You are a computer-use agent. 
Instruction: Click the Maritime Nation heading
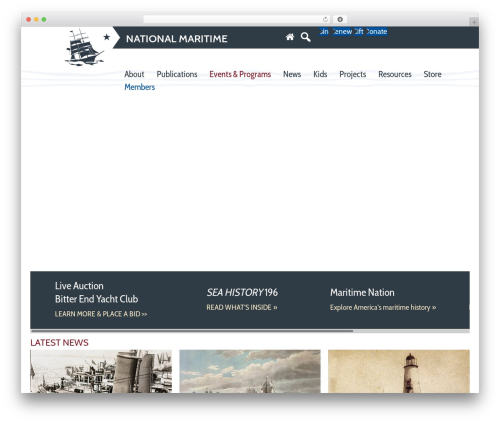362,292
